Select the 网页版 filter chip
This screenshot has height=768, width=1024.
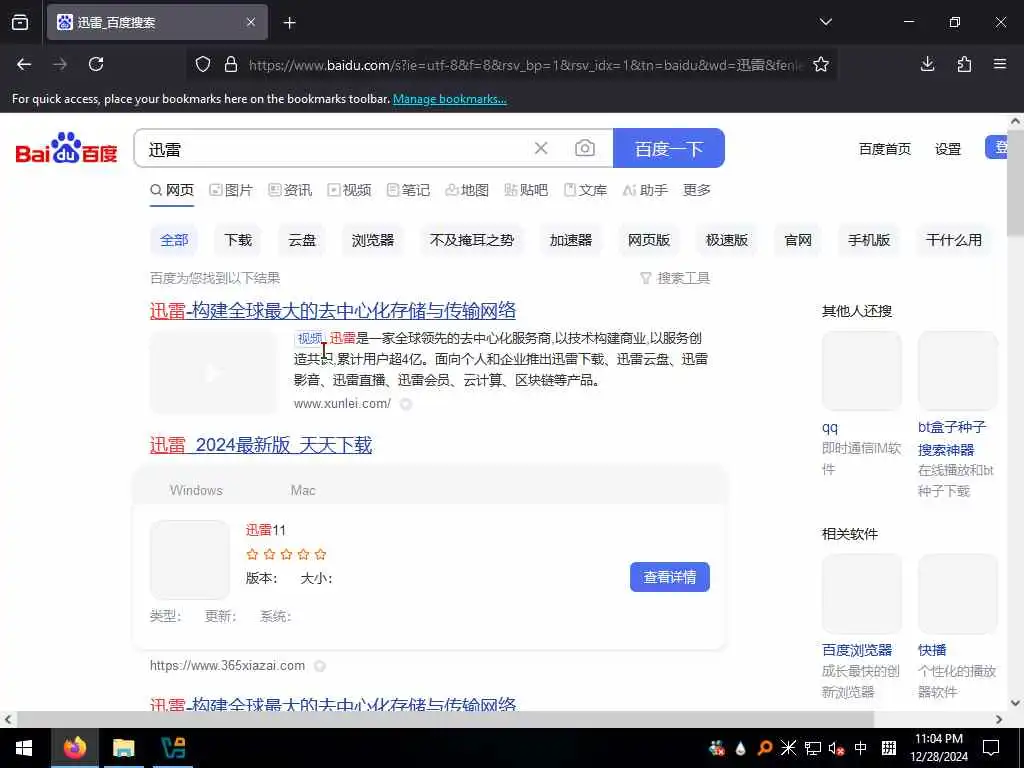click(649, 240)
